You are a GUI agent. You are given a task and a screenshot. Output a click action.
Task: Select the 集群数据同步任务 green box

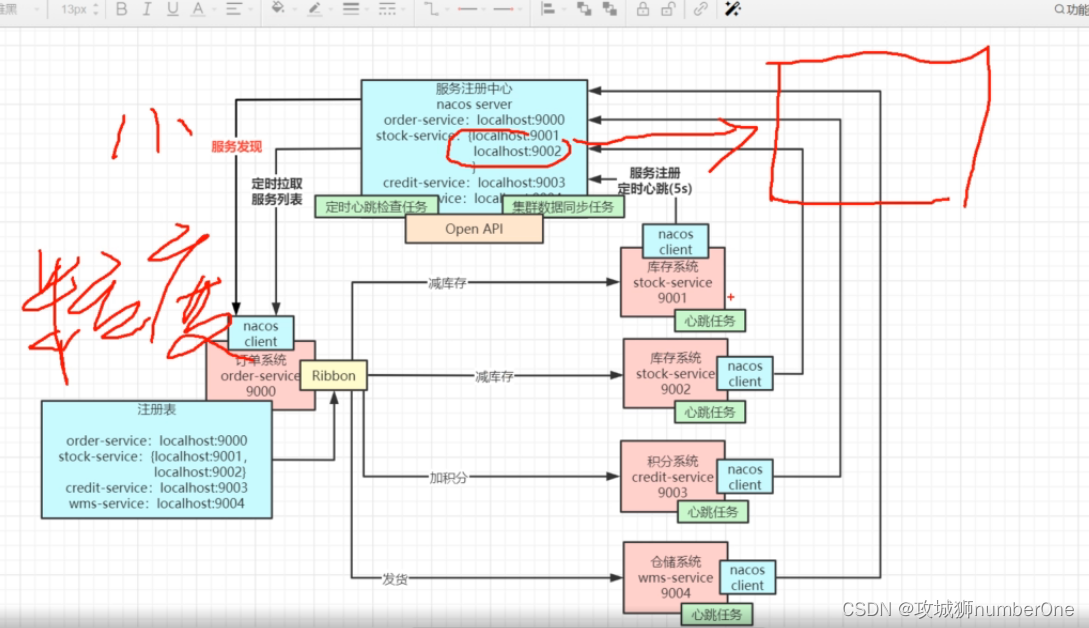point(563,206)
